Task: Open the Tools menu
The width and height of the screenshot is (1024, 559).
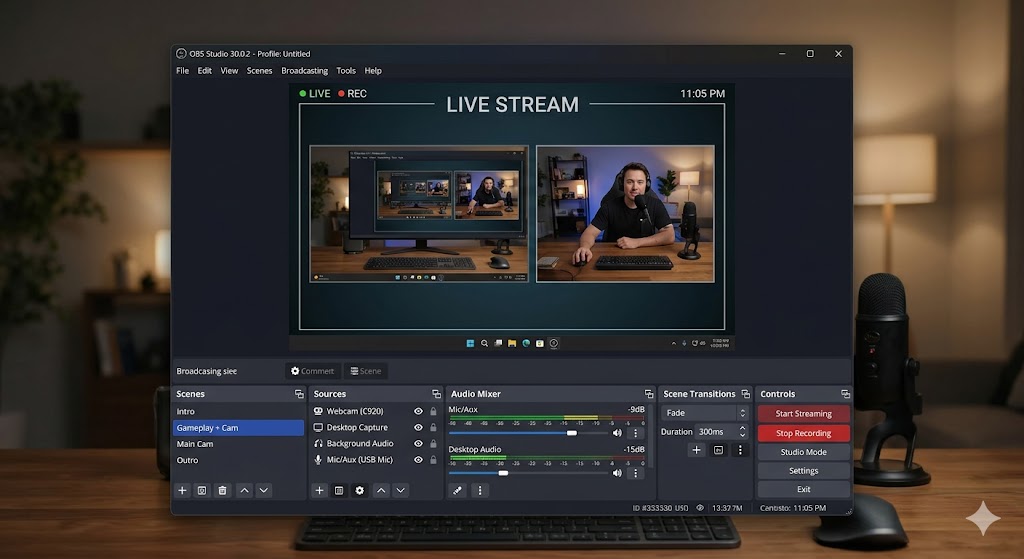Action: (x=346, y=71)
